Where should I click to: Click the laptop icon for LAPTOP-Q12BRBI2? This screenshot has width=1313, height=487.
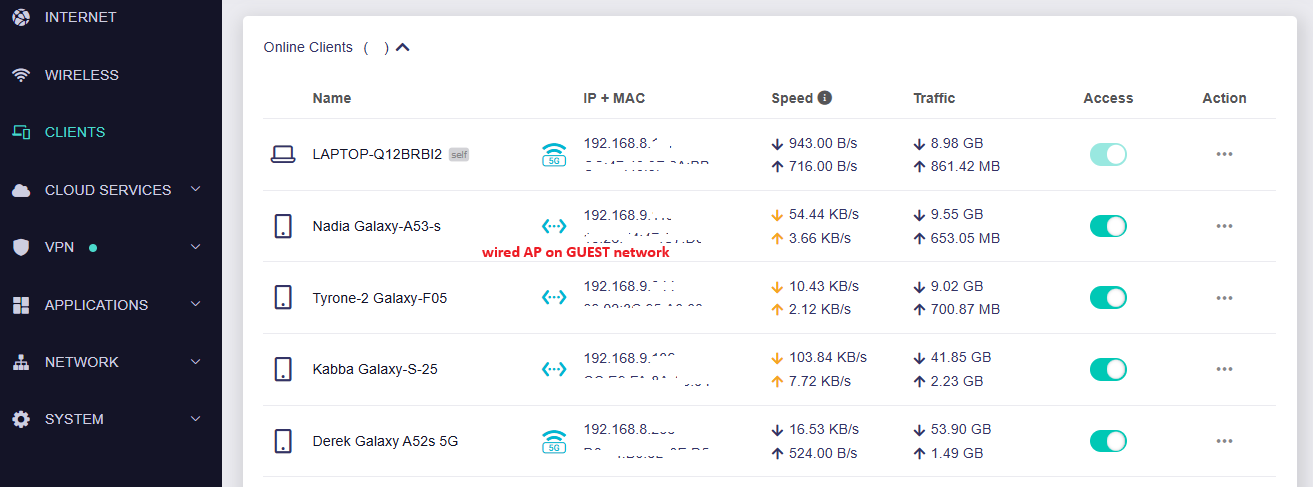click(283, 154)
